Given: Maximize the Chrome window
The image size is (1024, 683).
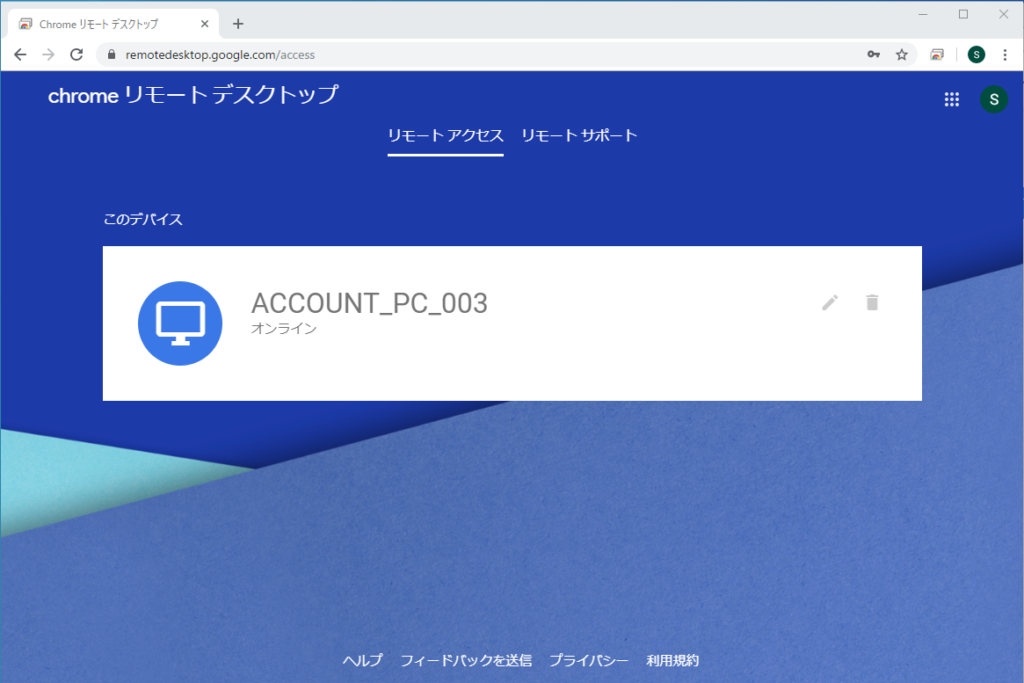Looking at the screenshot, I should pyautogui.click(x=963, y=14).
